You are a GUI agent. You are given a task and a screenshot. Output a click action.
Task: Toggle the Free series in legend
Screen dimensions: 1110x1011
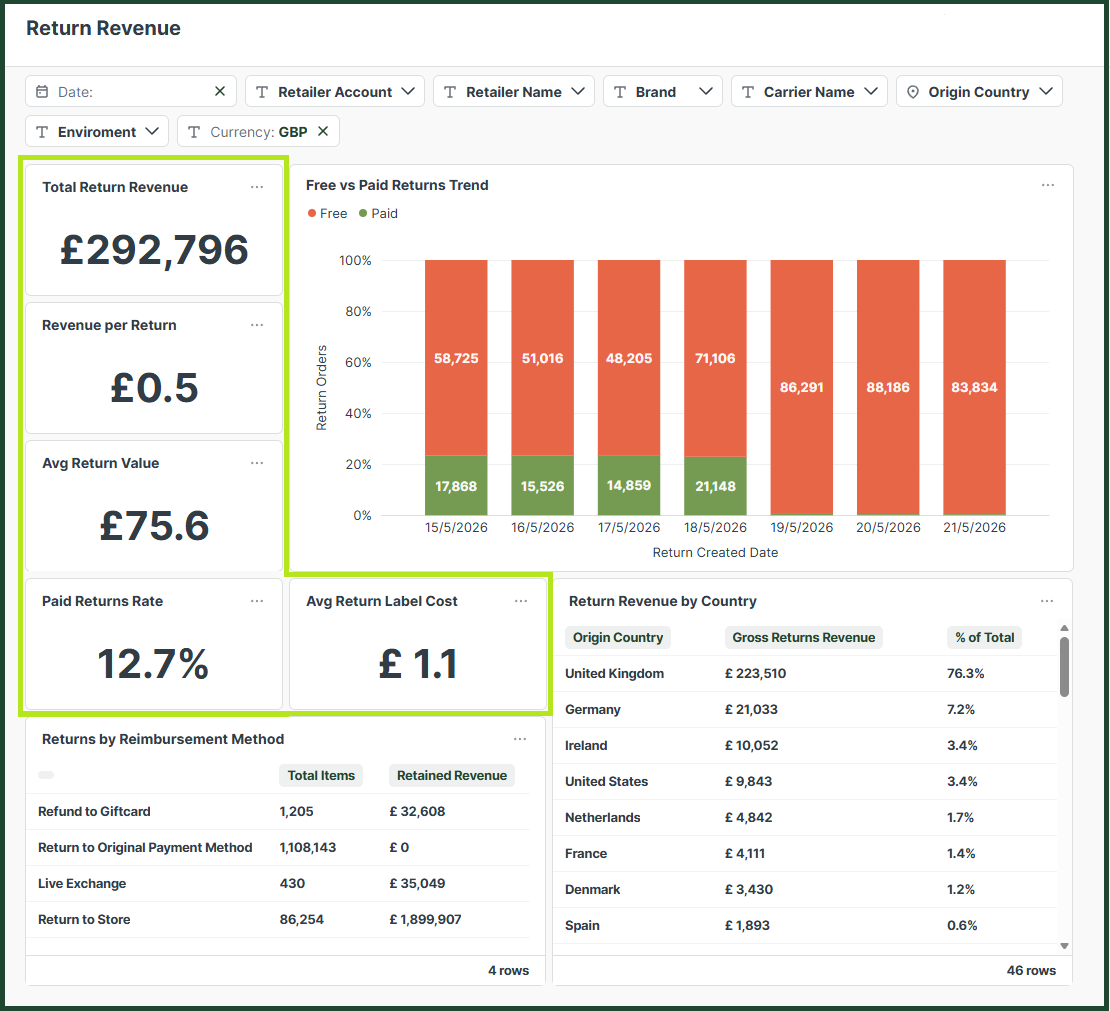tap(327, 213)
